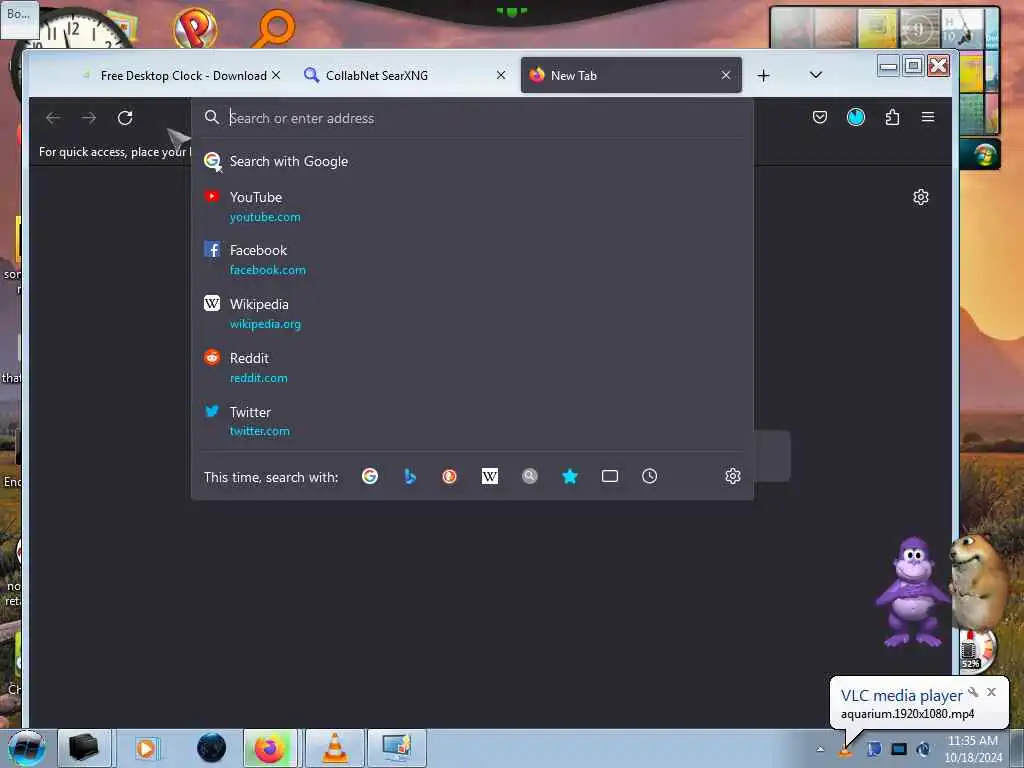Click the orange magnifier desktop icon
This screenshot has height=768, width=1024.
(274, 27)
